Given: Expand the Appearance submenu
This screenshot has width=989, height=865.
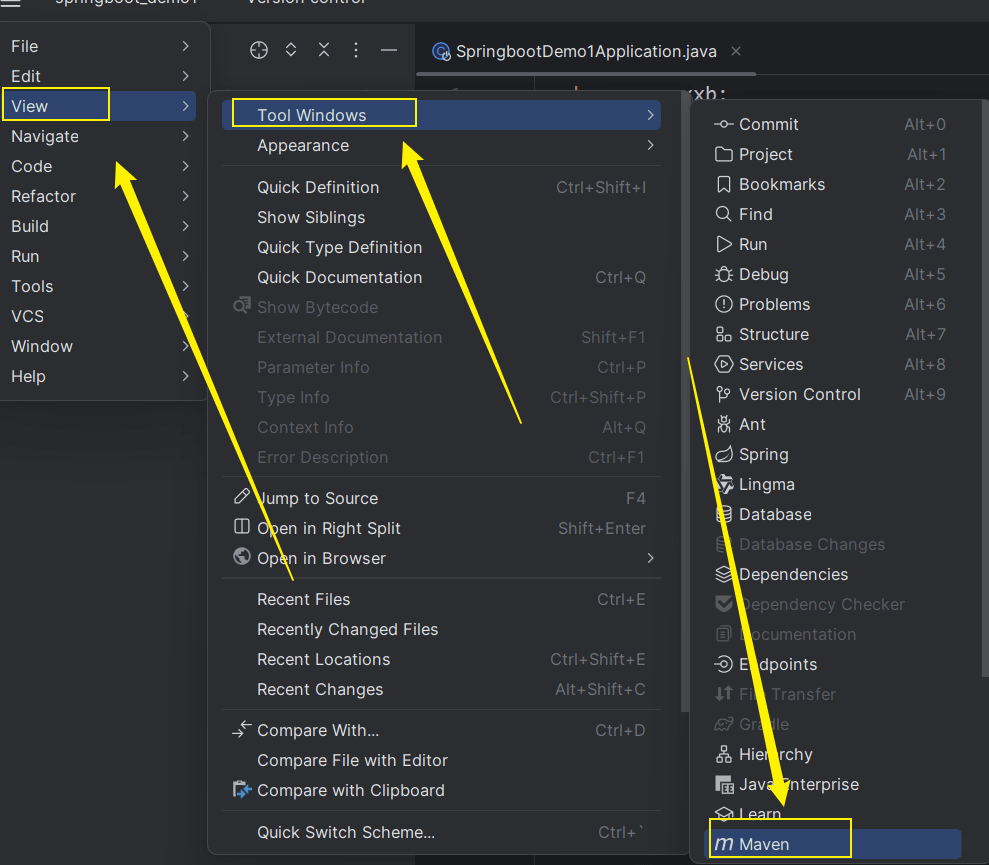Looking at the screenshot, I should coord(441,145).
